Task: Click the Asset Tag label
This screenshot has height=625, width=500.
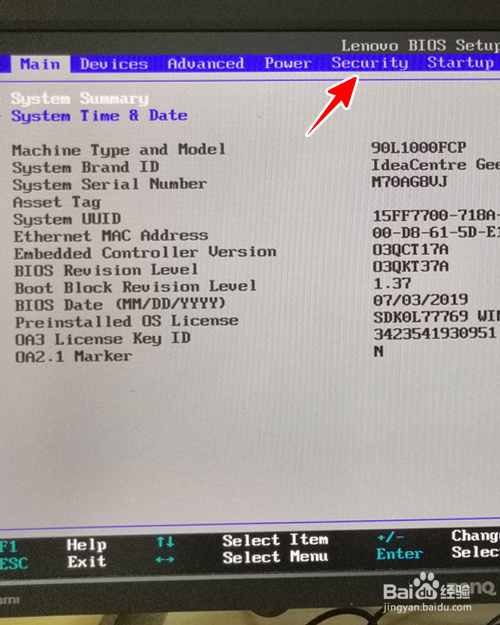Action: click(x=57, y=202)
